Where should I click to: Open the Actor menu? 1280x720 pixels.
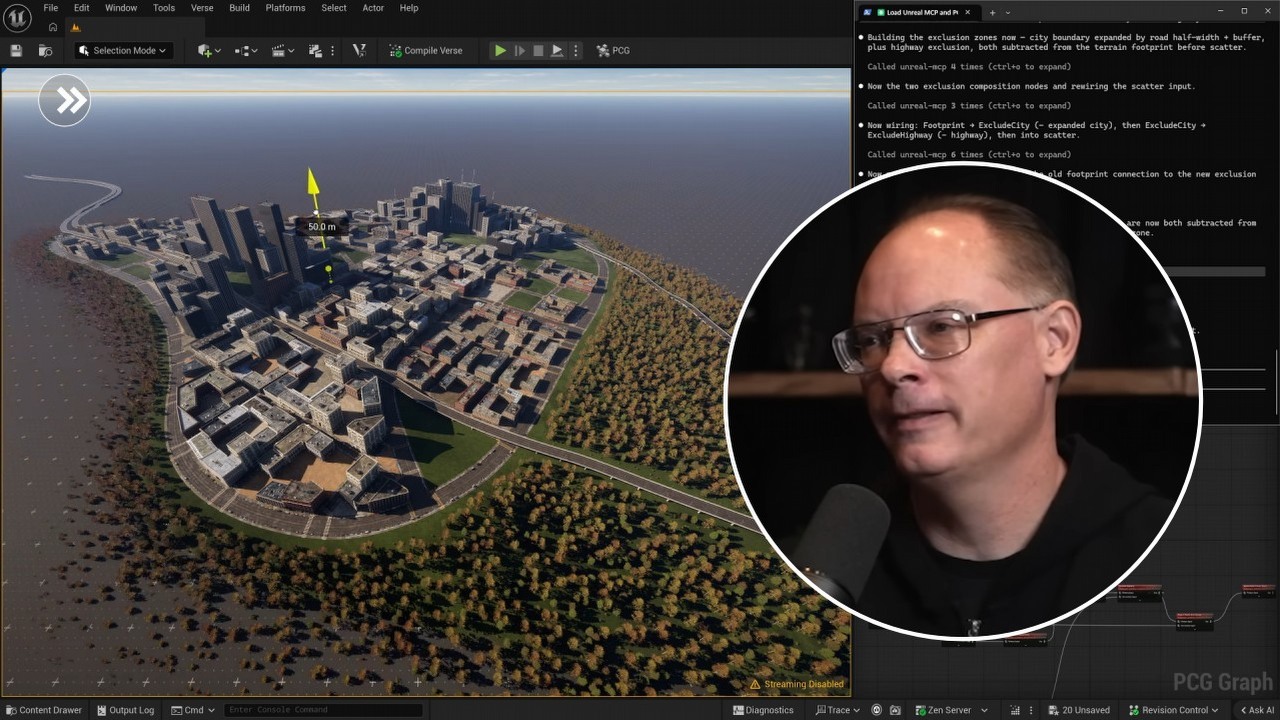tap(373, 8)
